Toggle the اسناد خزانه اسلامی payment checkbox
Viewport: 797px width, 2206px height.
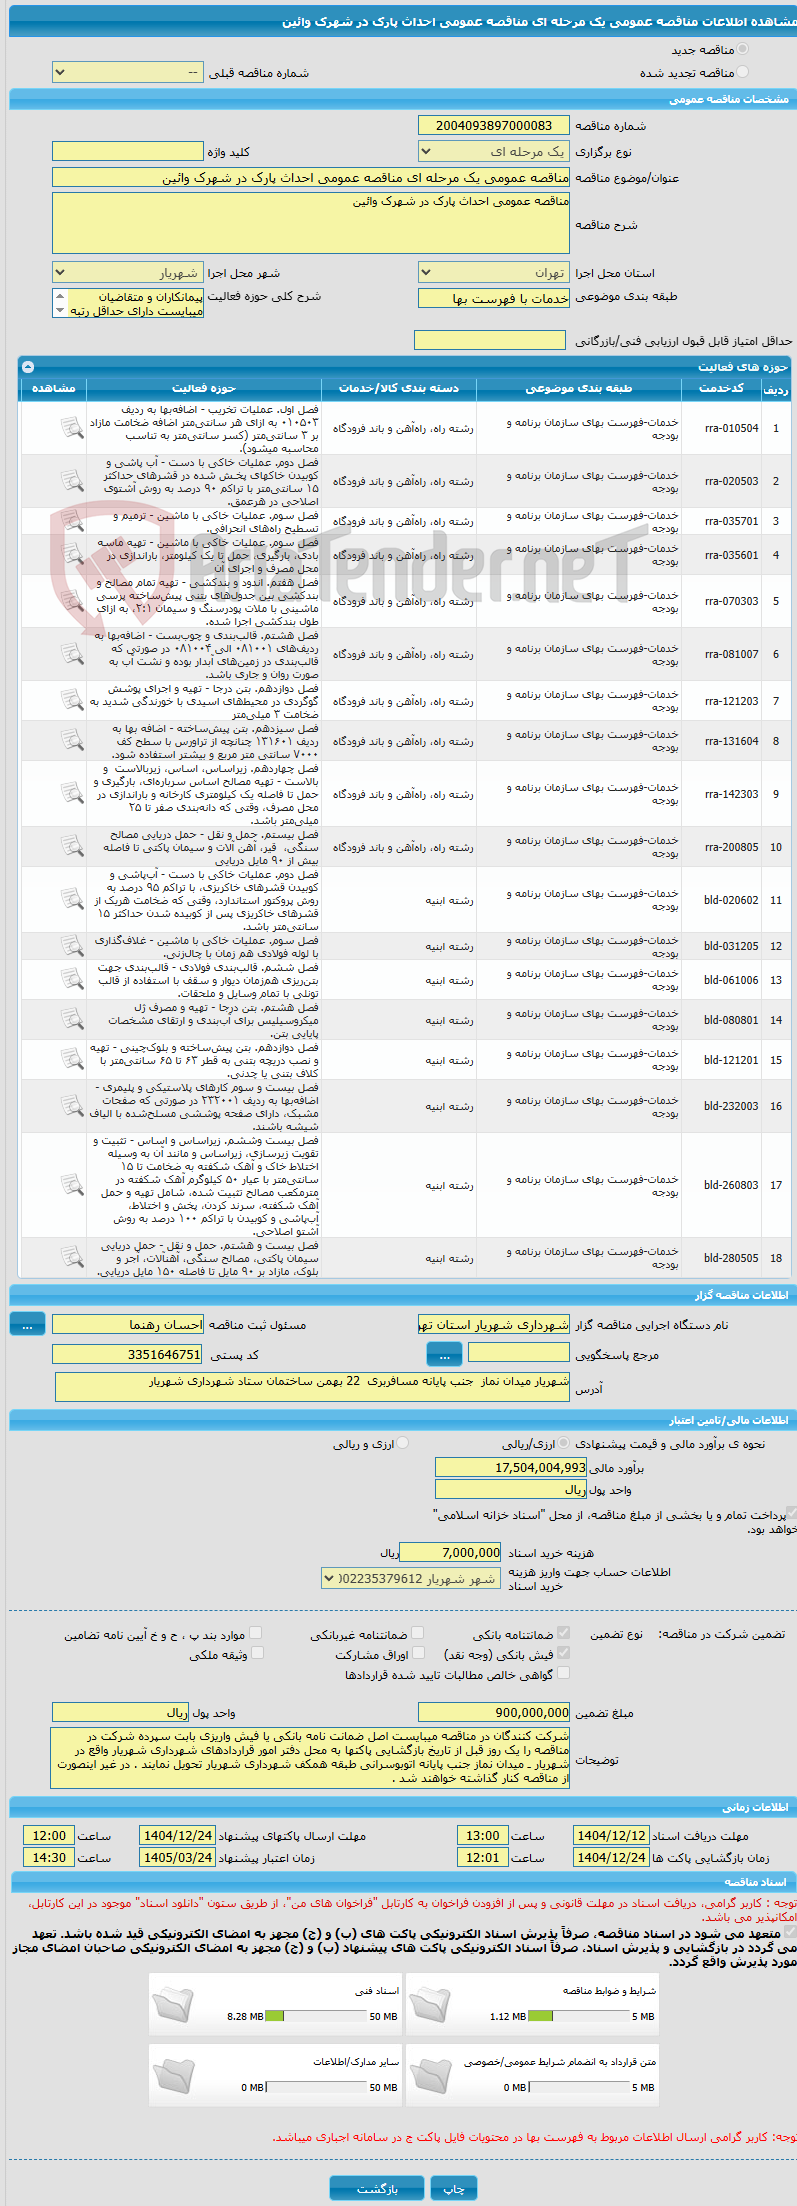pos(792,1514)
